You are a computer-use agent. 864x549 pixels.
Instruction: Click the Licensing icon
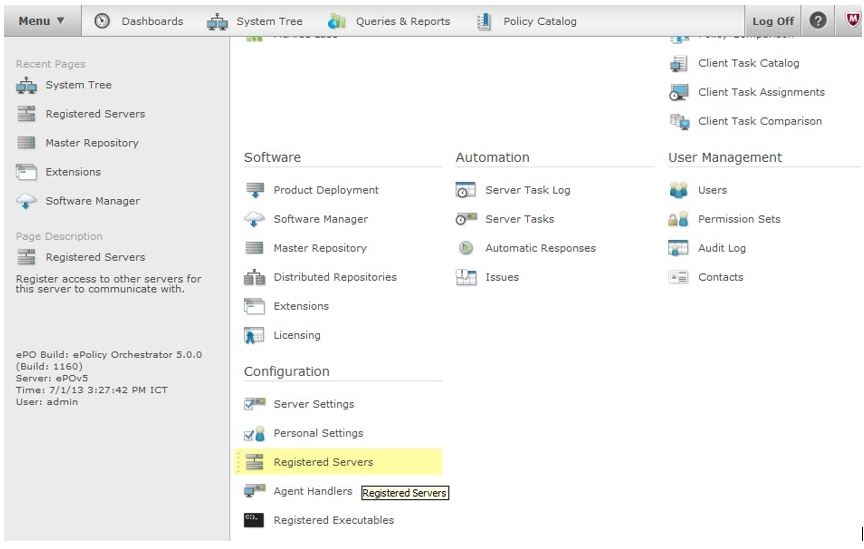pyautogui.click(x=254, y=335)
